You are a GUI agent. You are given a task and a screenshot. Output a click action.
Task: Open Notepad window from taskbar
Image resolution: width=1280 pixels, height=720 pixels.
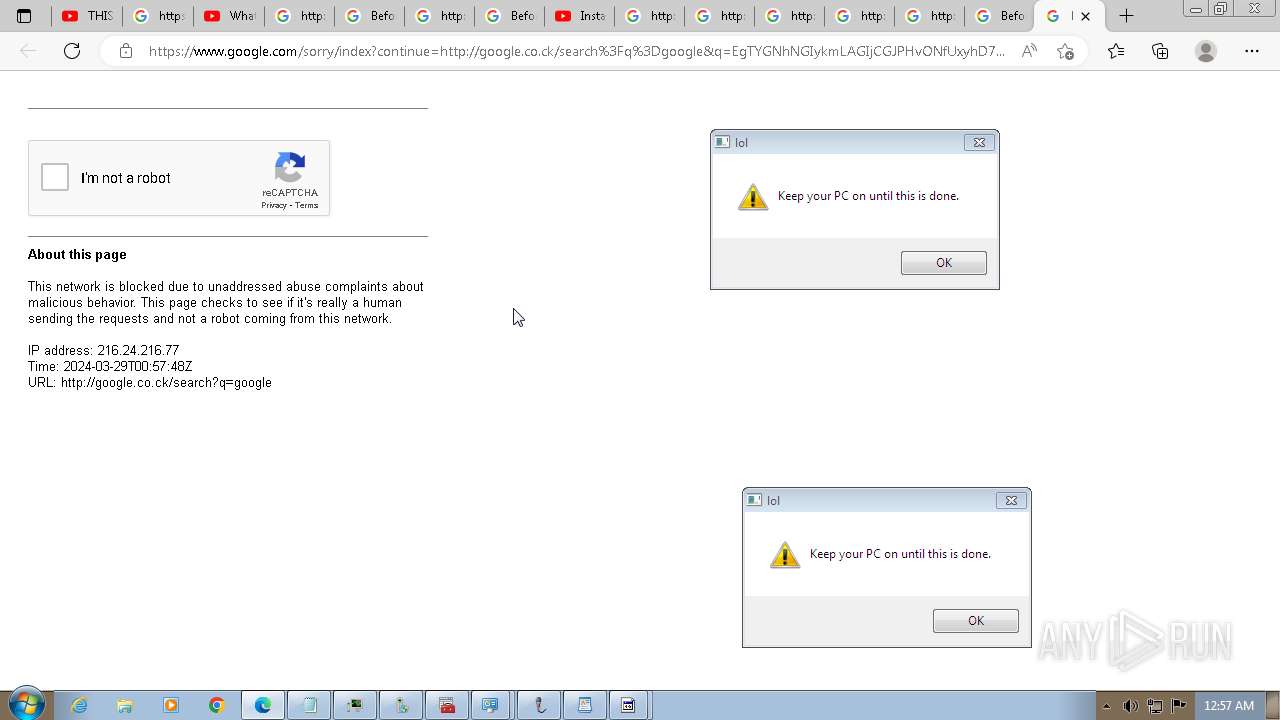pyautogui.click(x=309, y=705)
